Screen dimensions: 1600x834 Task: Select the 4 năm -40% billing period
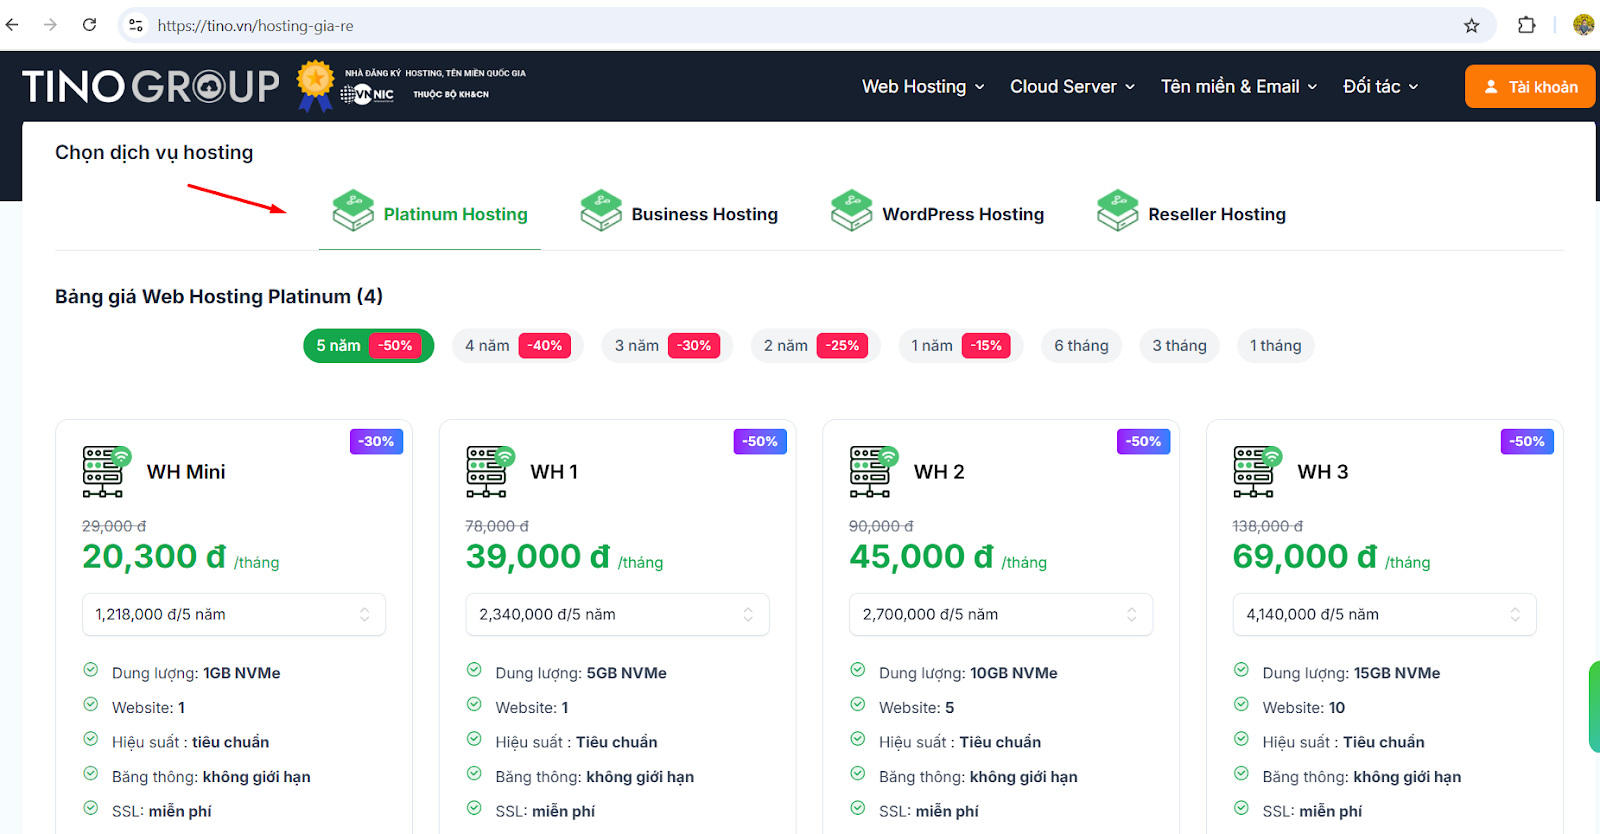(x=518, y=346)
